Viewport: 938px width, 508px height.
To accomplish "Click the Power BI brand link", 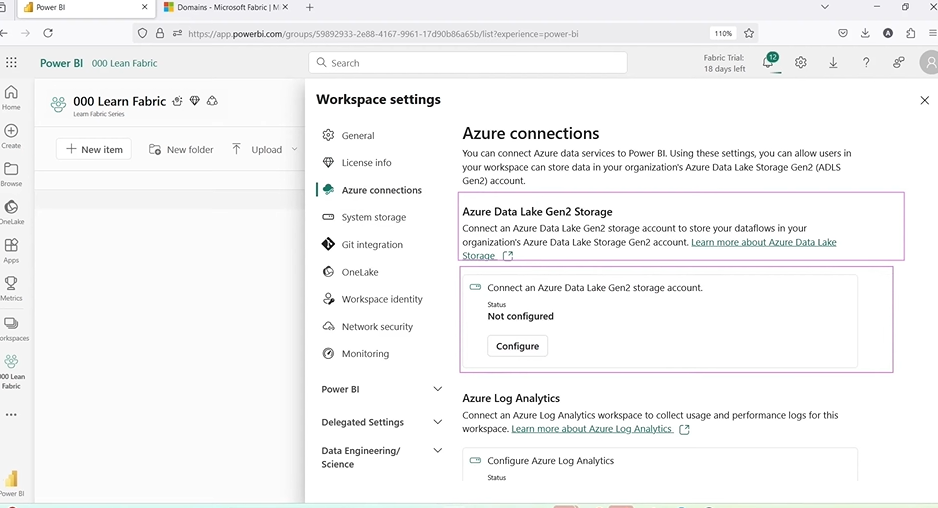I will [x=61, y=63].
